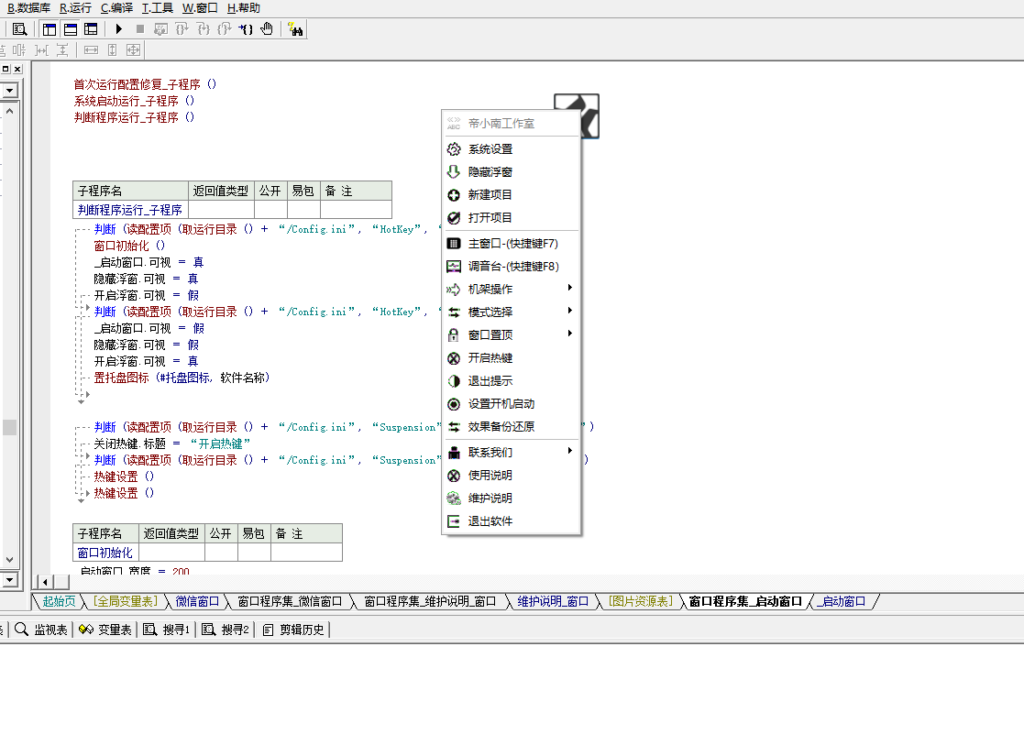This screenshot has height=734, width=1024.
Task: Click the equal horizontal spacing icon
Action: coord(41,50)
